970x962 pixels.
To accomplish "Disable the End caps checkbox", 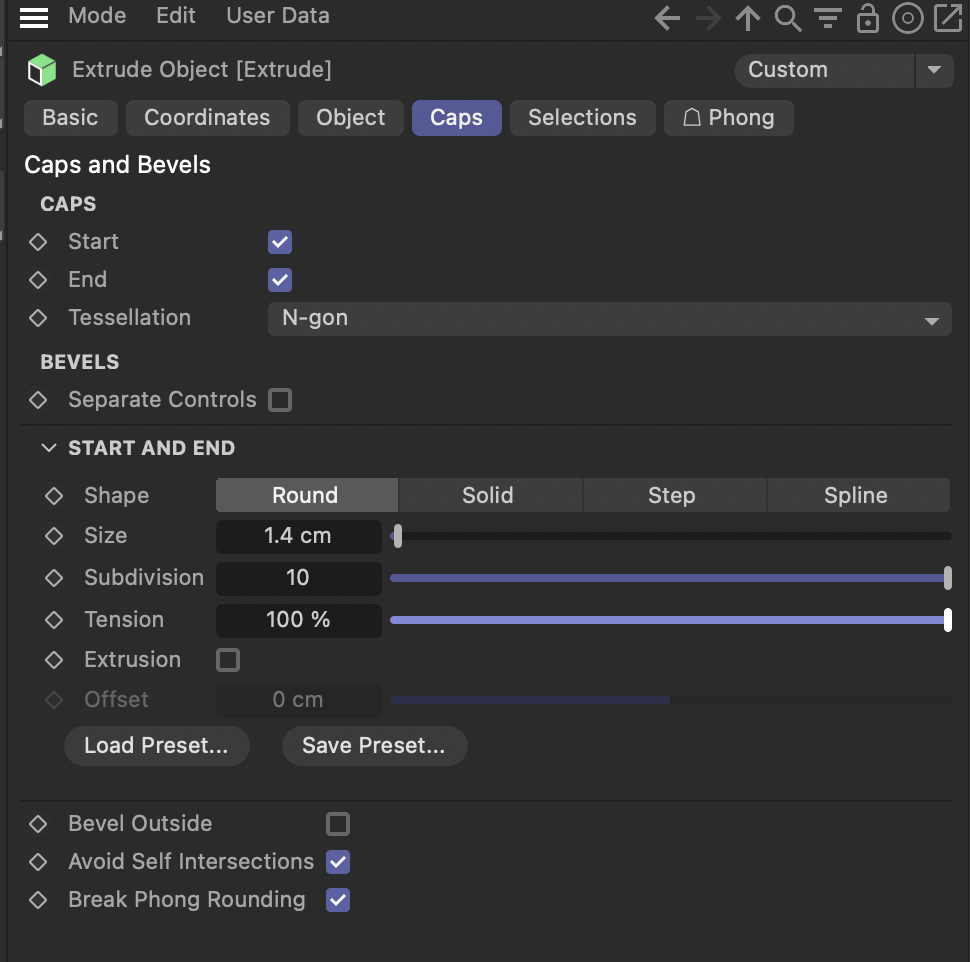I will click(x=279, y=279).
